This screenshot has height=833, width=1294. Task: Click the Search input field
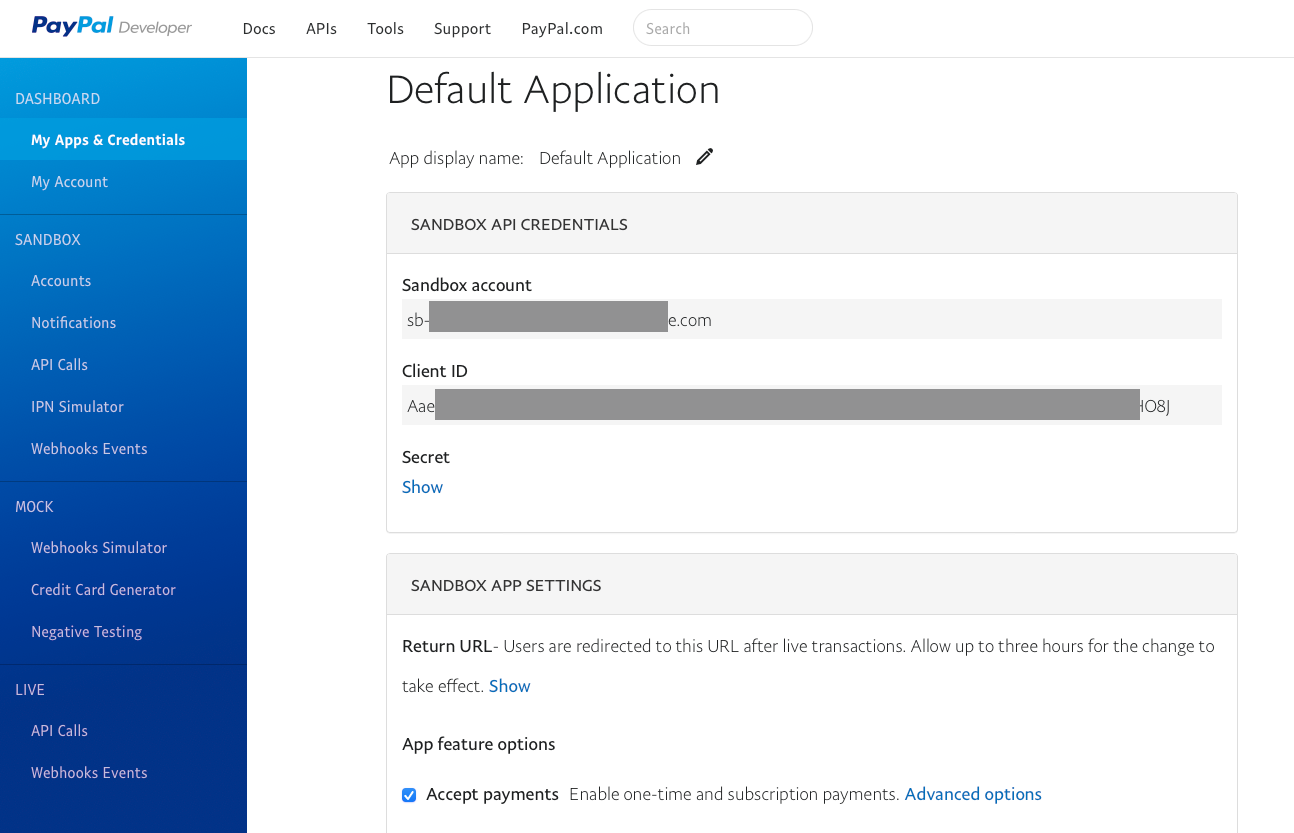(x=722, y=28)
